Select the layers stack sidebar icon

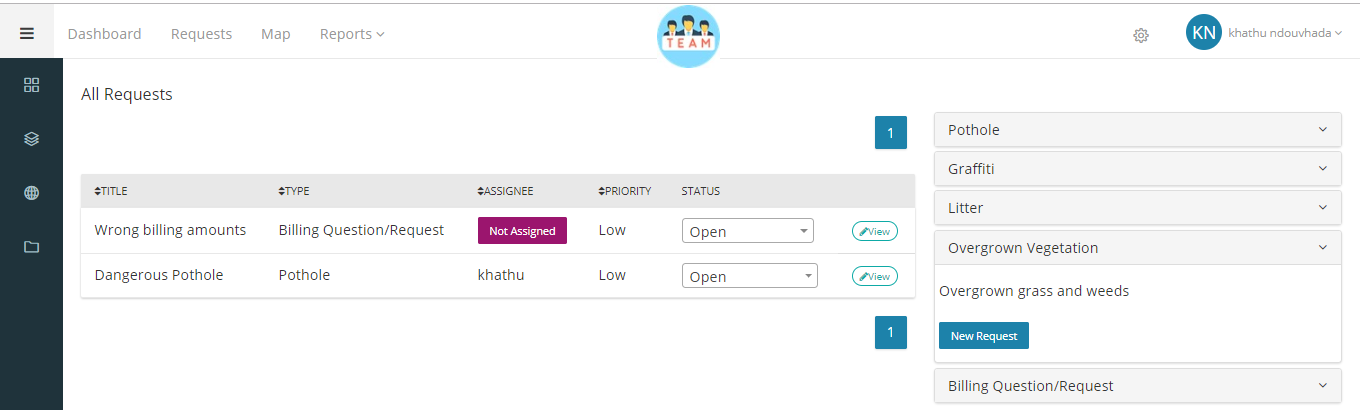tap(31, 139)
